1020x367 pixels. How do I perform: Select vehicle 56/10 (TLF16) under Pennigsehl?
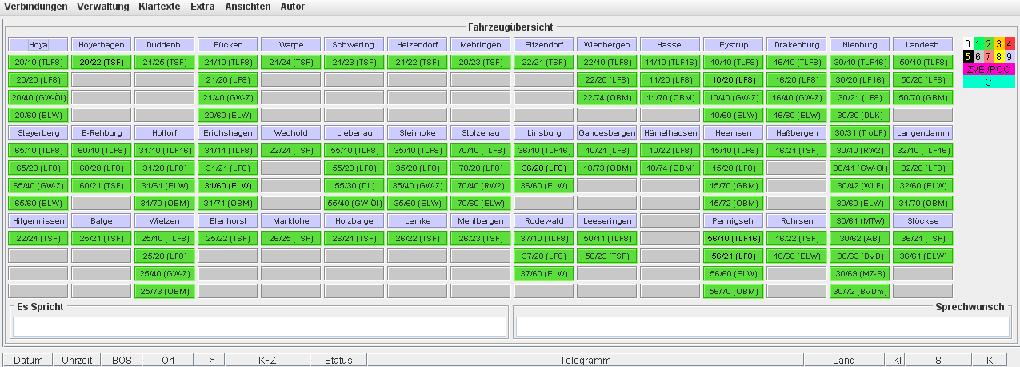point(733,238)
